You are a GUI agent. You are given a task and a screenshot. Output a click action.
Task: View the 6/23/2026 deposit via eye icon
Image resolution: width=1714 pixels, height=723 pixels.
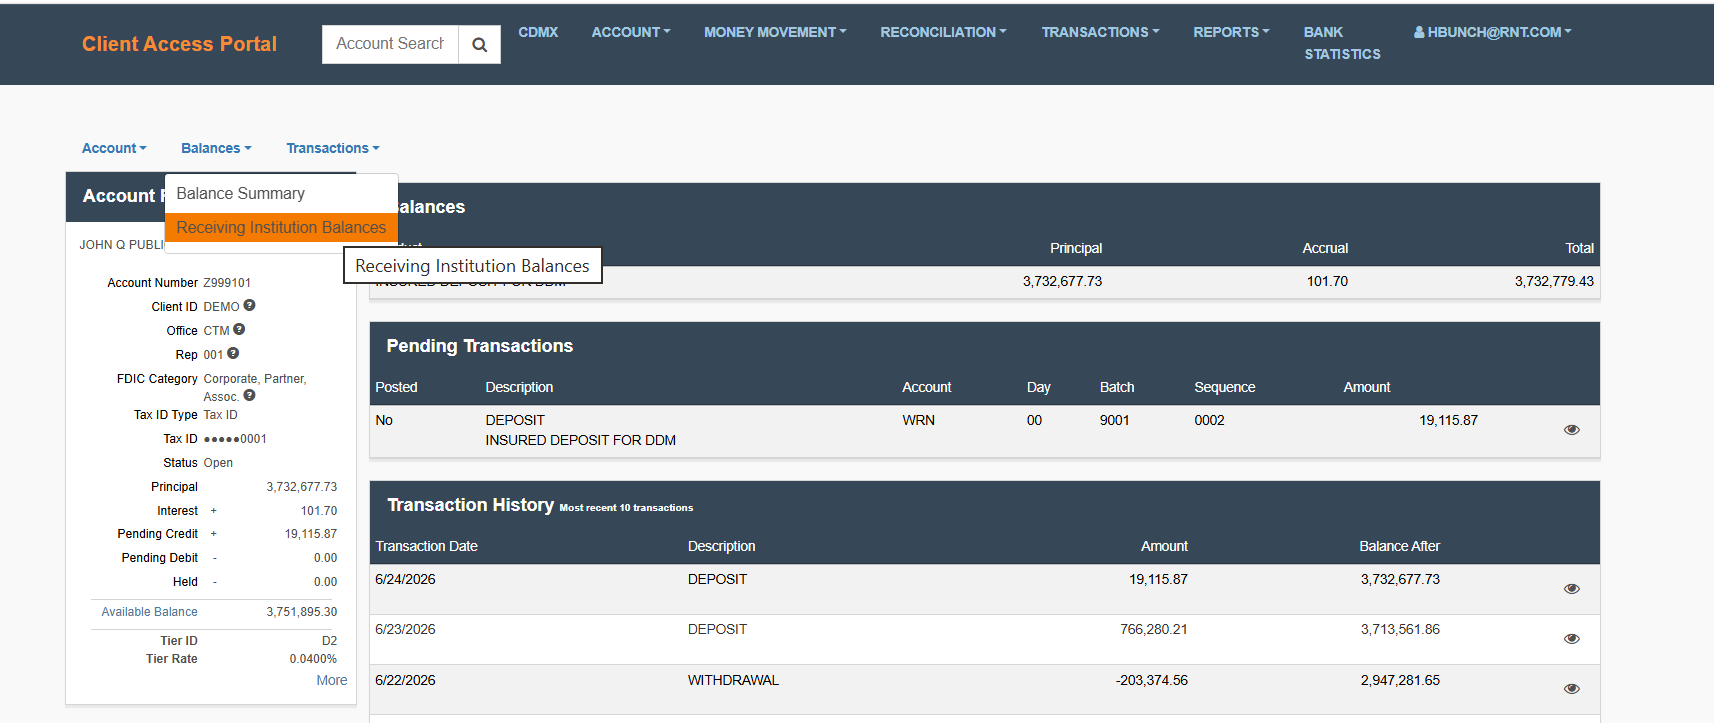tap(1572, 639)
